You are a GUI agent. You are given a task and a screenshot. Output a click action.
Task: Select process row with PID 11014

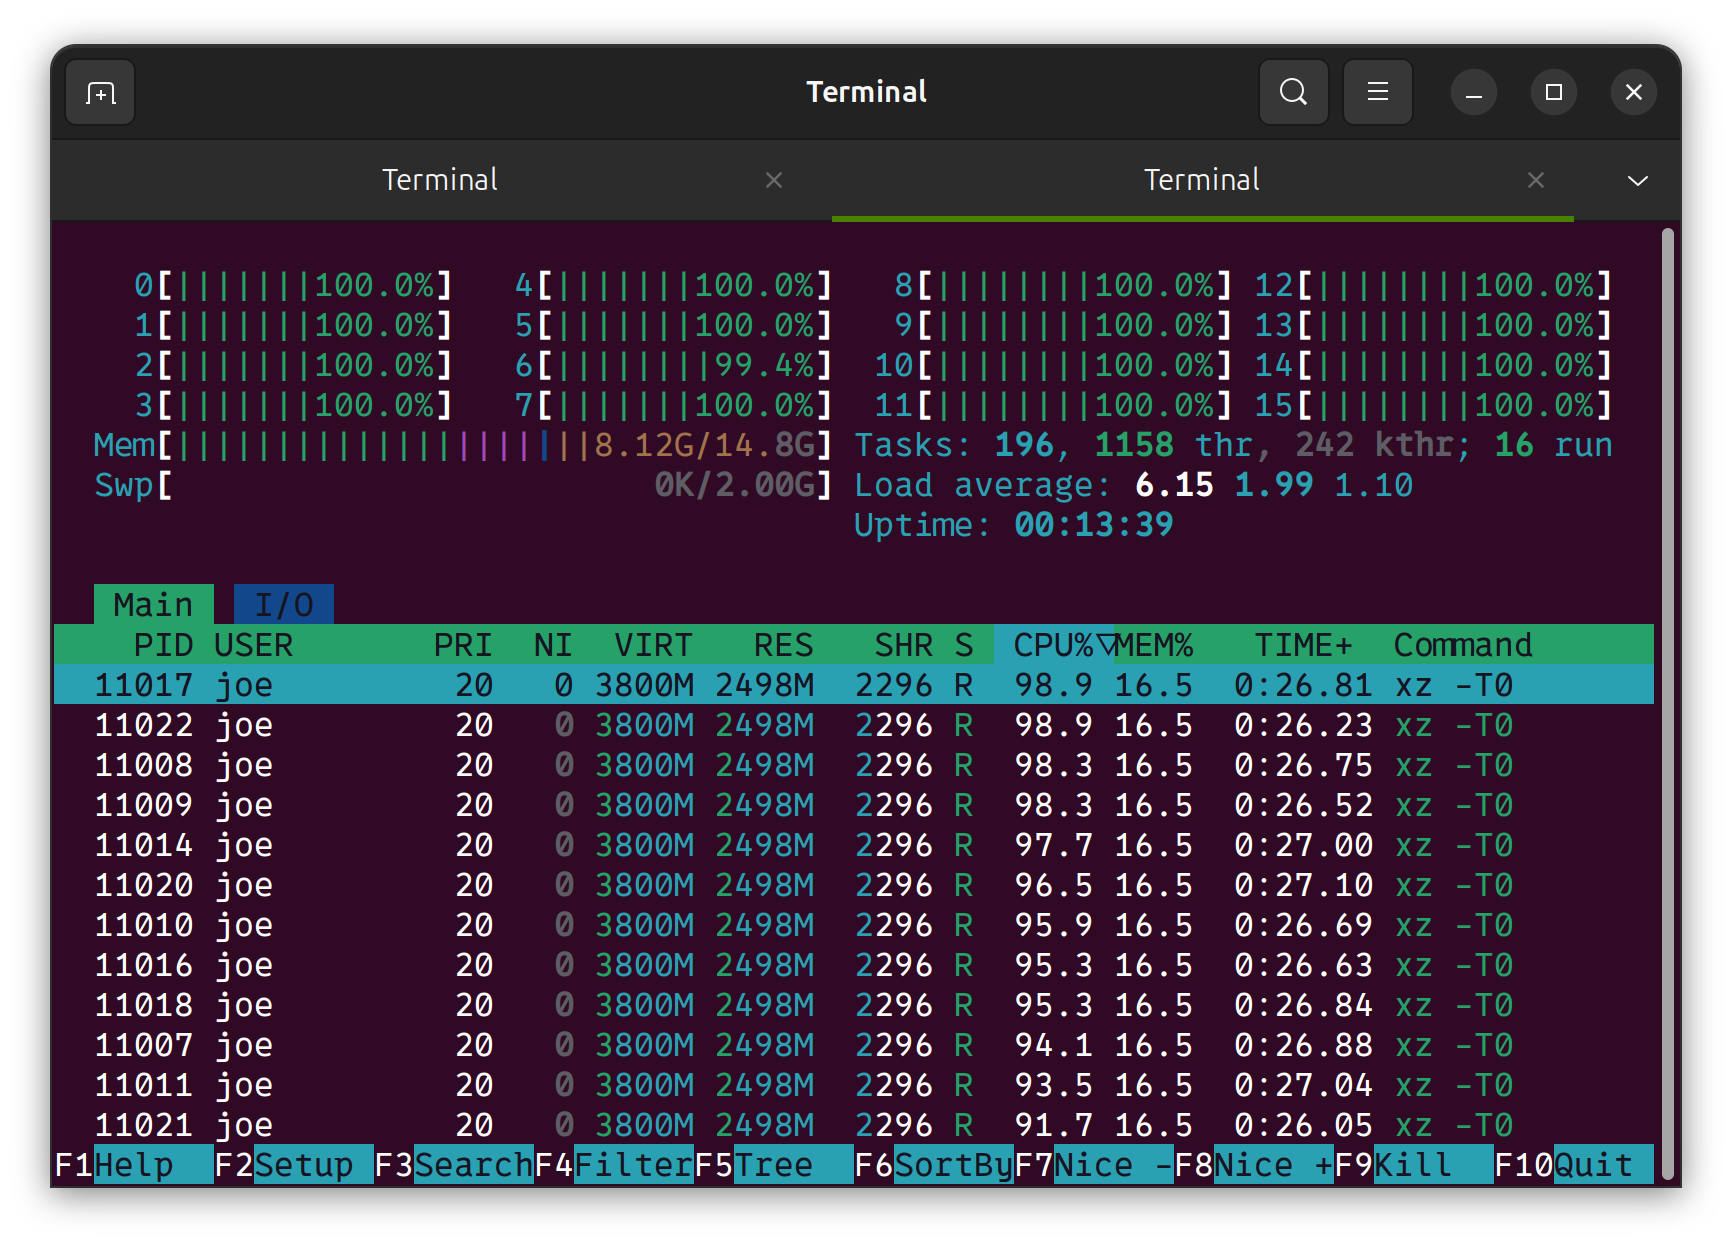click(854, 845)
